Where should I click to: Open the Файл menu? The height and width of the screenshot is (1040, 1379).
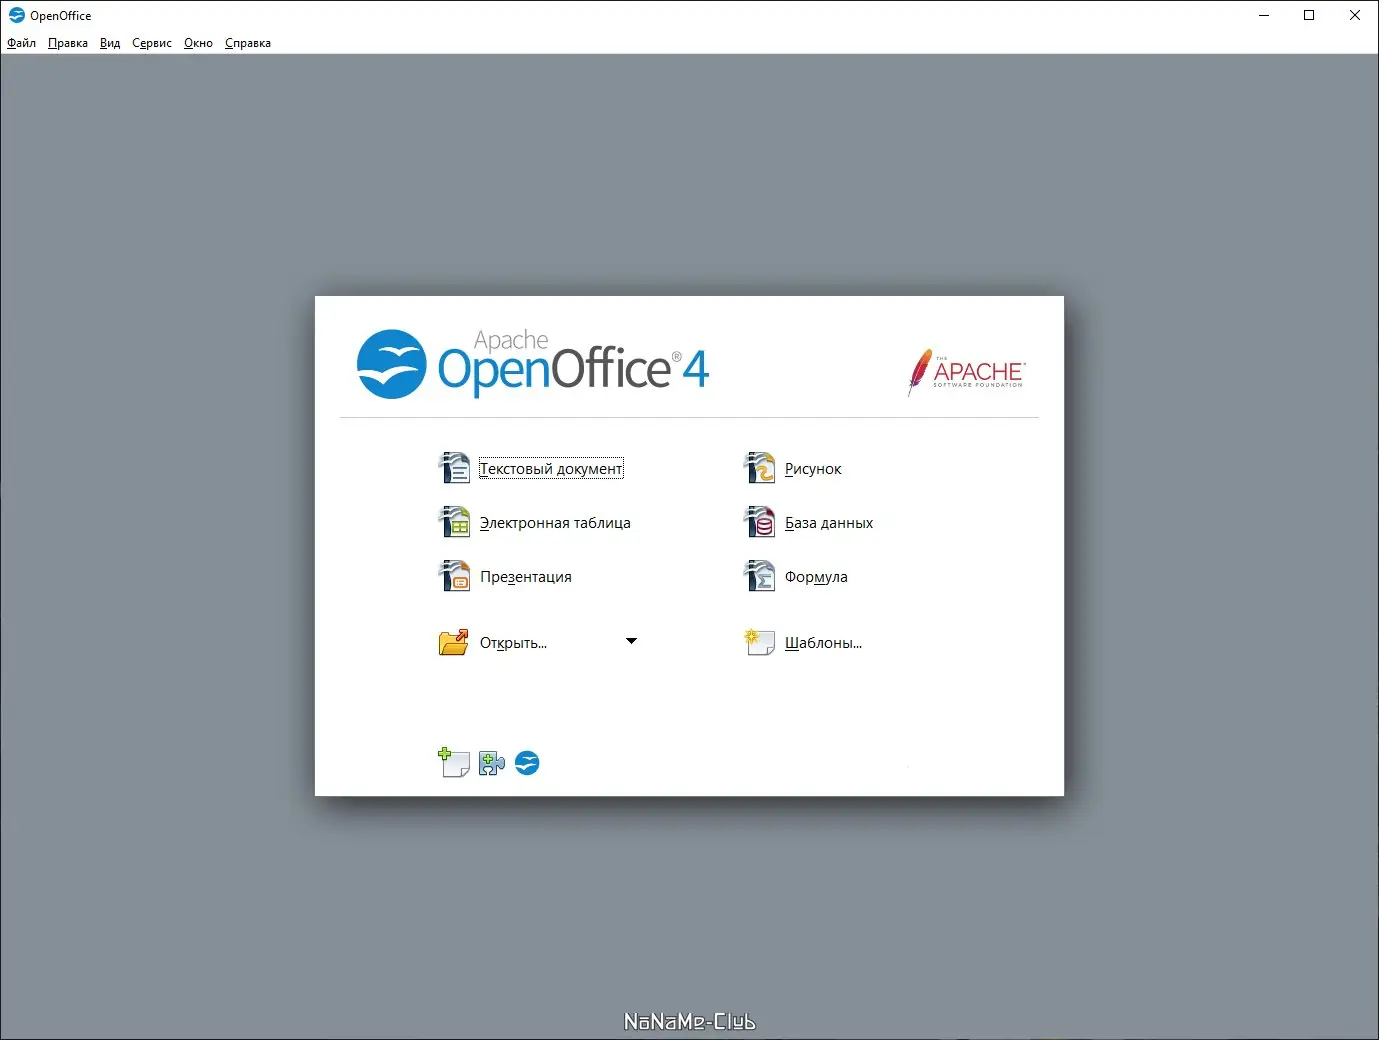tap(21, 43)
